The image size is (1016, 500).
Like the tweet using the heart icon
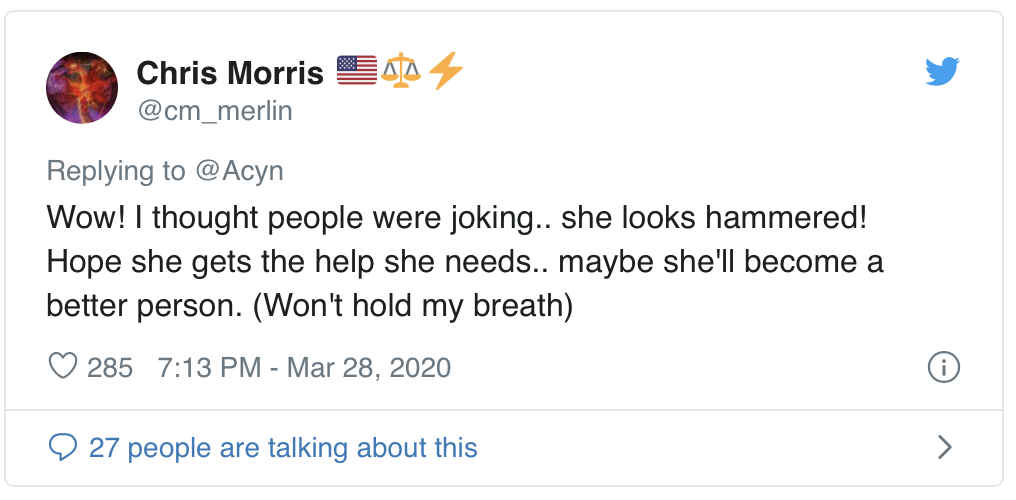click(x=64, y=367)
